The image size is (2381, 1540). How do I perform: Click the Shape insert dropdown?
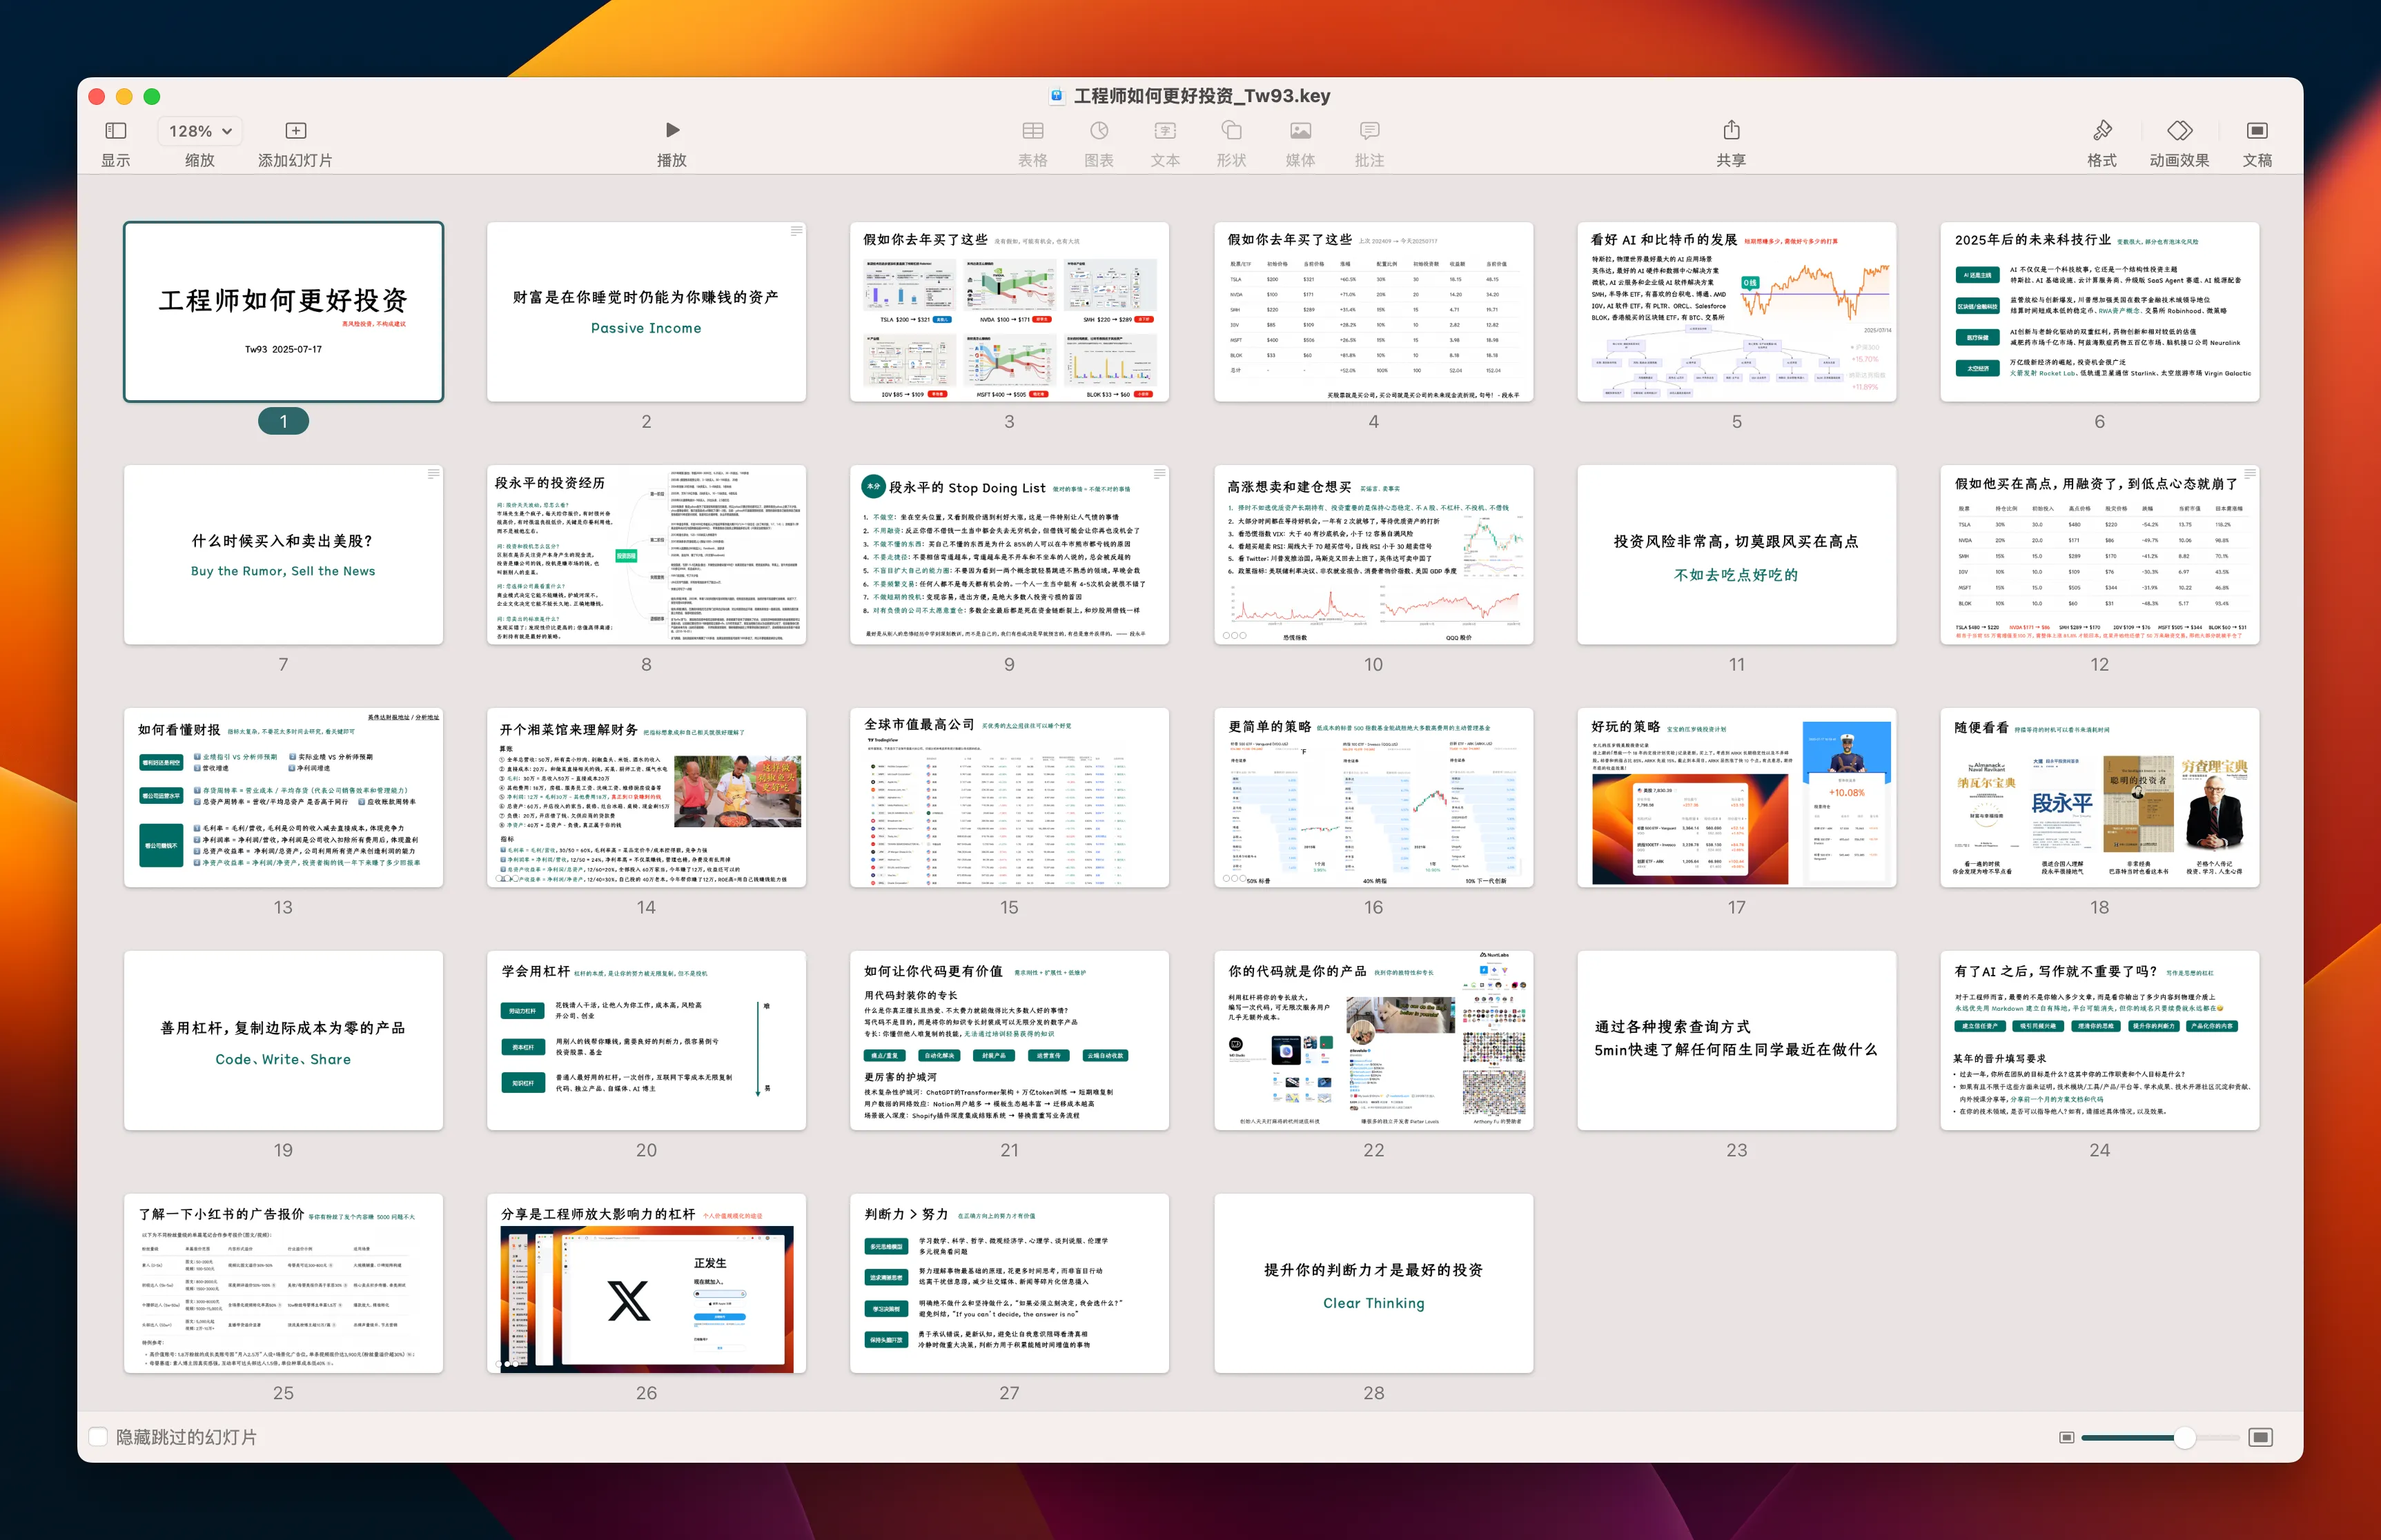[1231, 130]
